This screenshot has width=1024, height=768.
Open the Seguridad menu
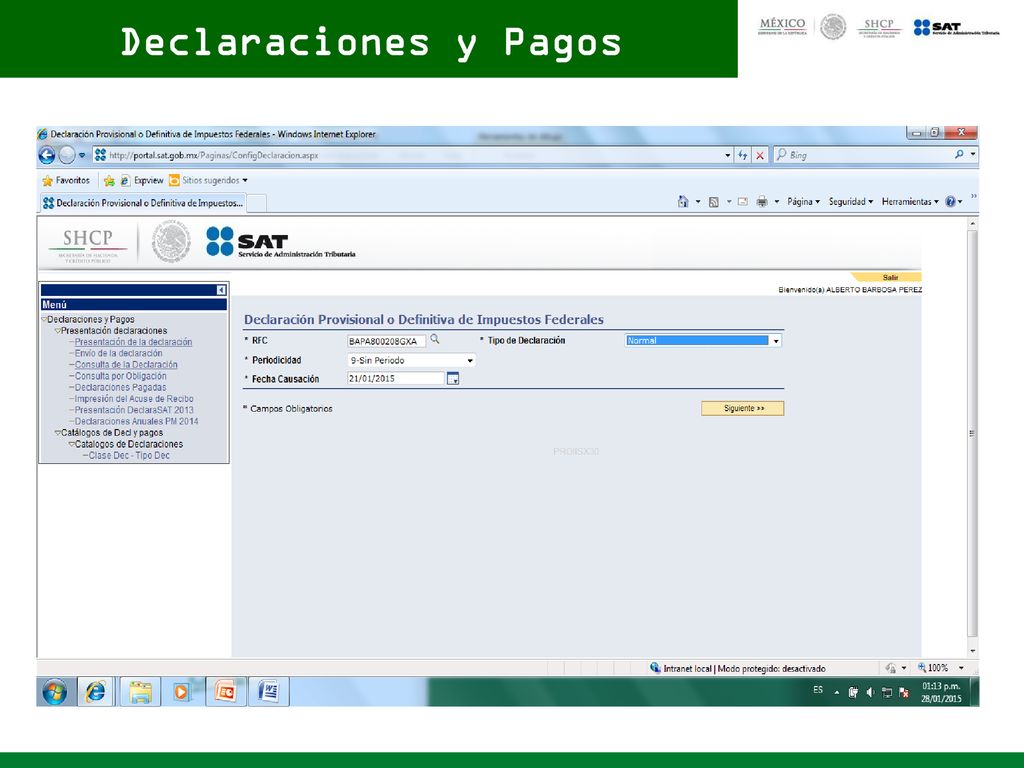pos(850,202)
